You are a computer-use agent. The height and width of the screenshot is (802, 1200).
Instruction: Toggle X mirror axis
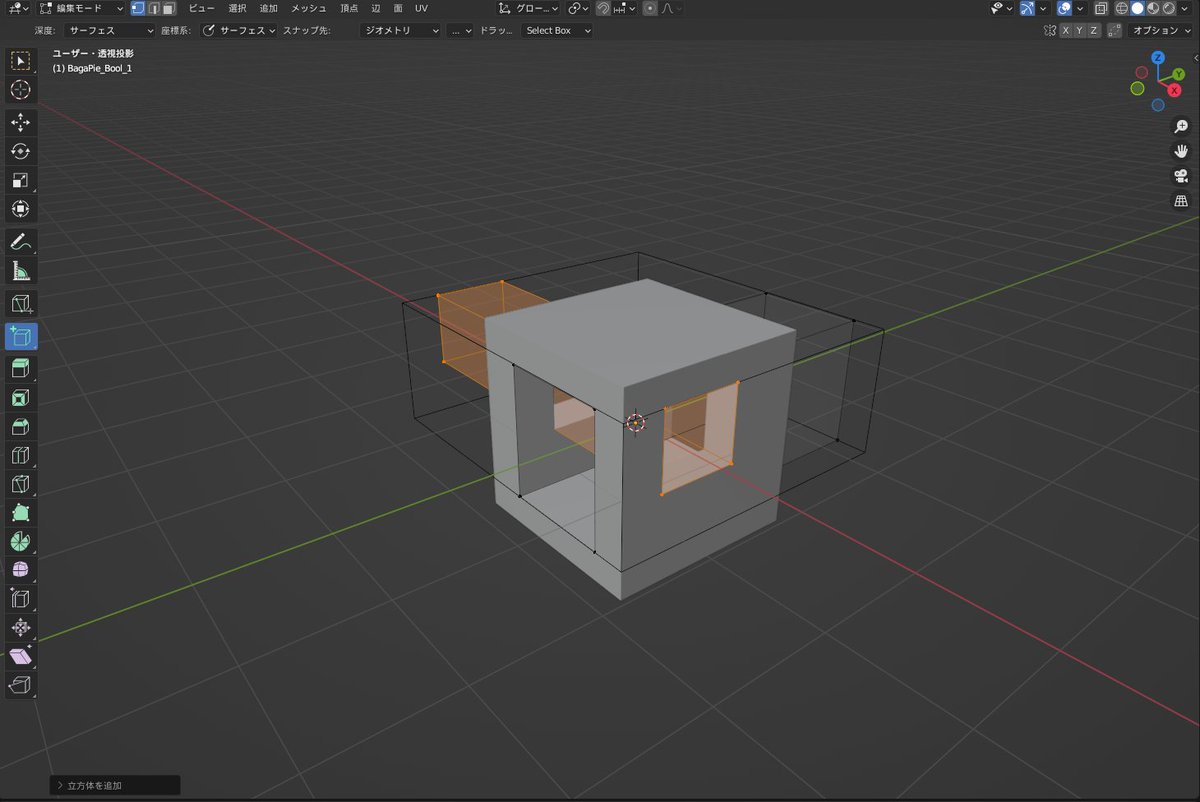click(x=1066, y=30)
